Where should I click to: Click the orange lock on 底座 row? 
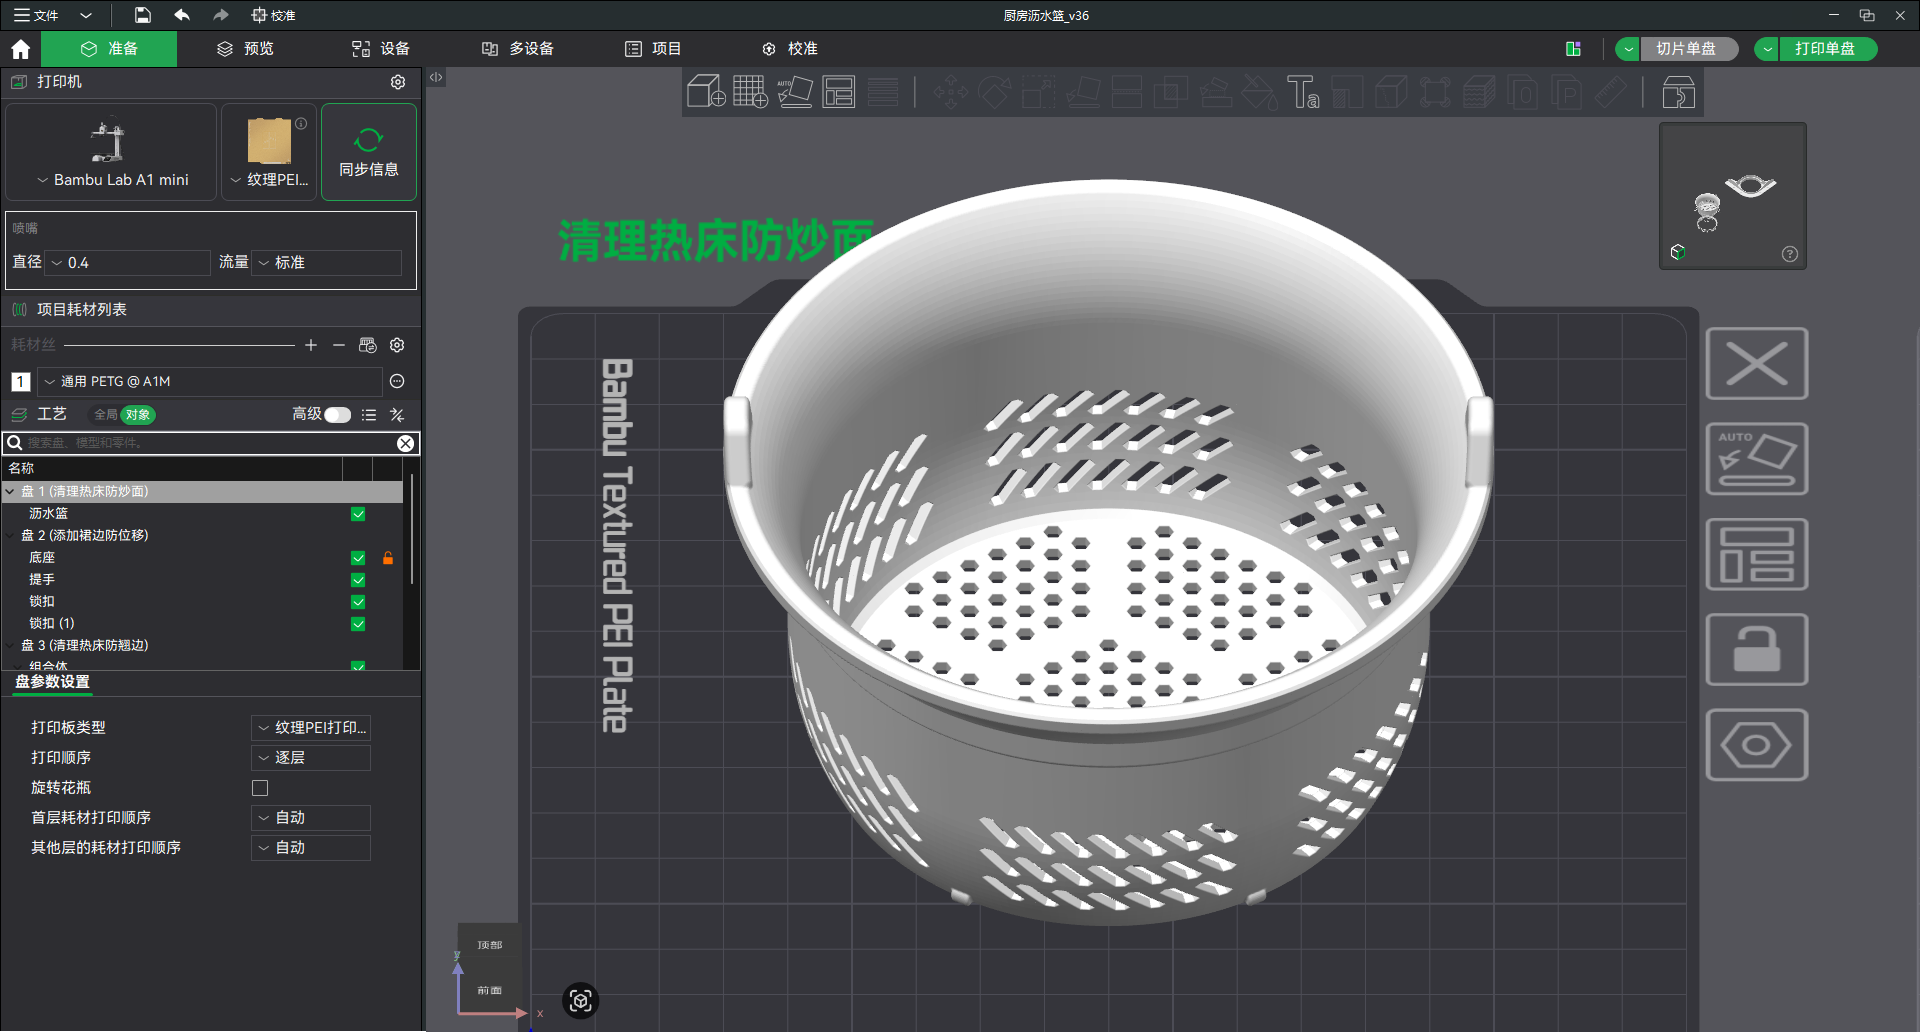388,558
